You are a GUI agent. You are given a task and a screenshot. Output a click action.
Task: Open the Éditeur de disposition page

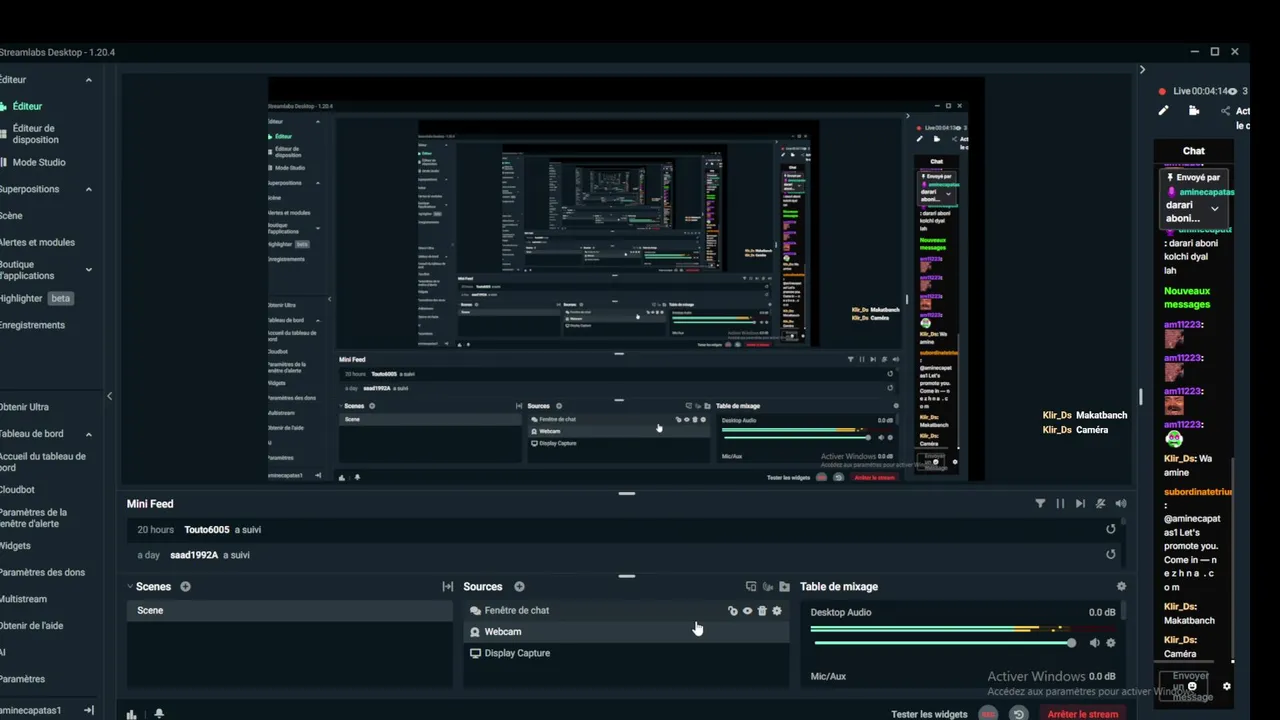(35, 134)
